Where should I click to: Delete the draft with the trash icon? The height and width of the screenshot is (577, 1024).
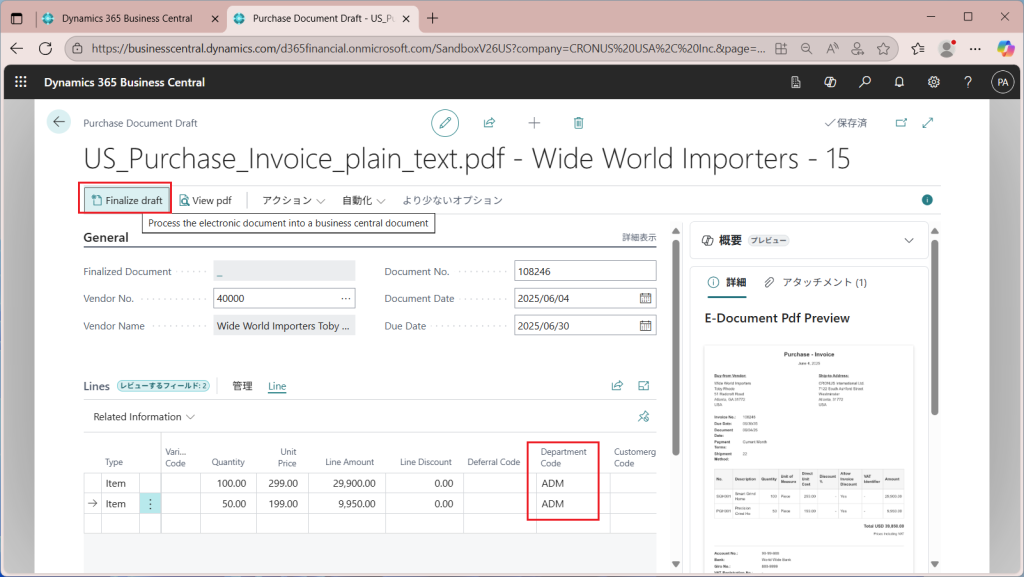578,123
